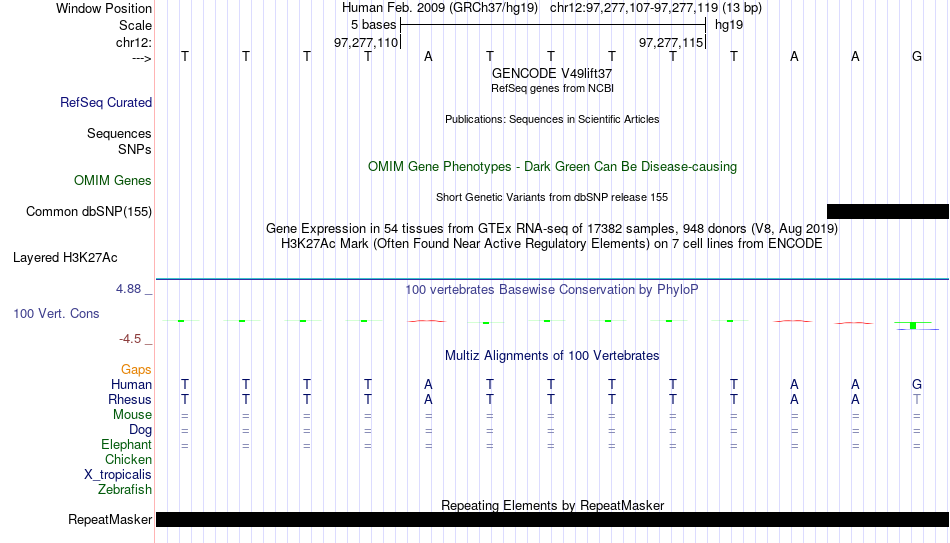Viewport: 950px width, 543px height.
Task: Select the Zebrafish alignment row label
Action: (125, 490)
